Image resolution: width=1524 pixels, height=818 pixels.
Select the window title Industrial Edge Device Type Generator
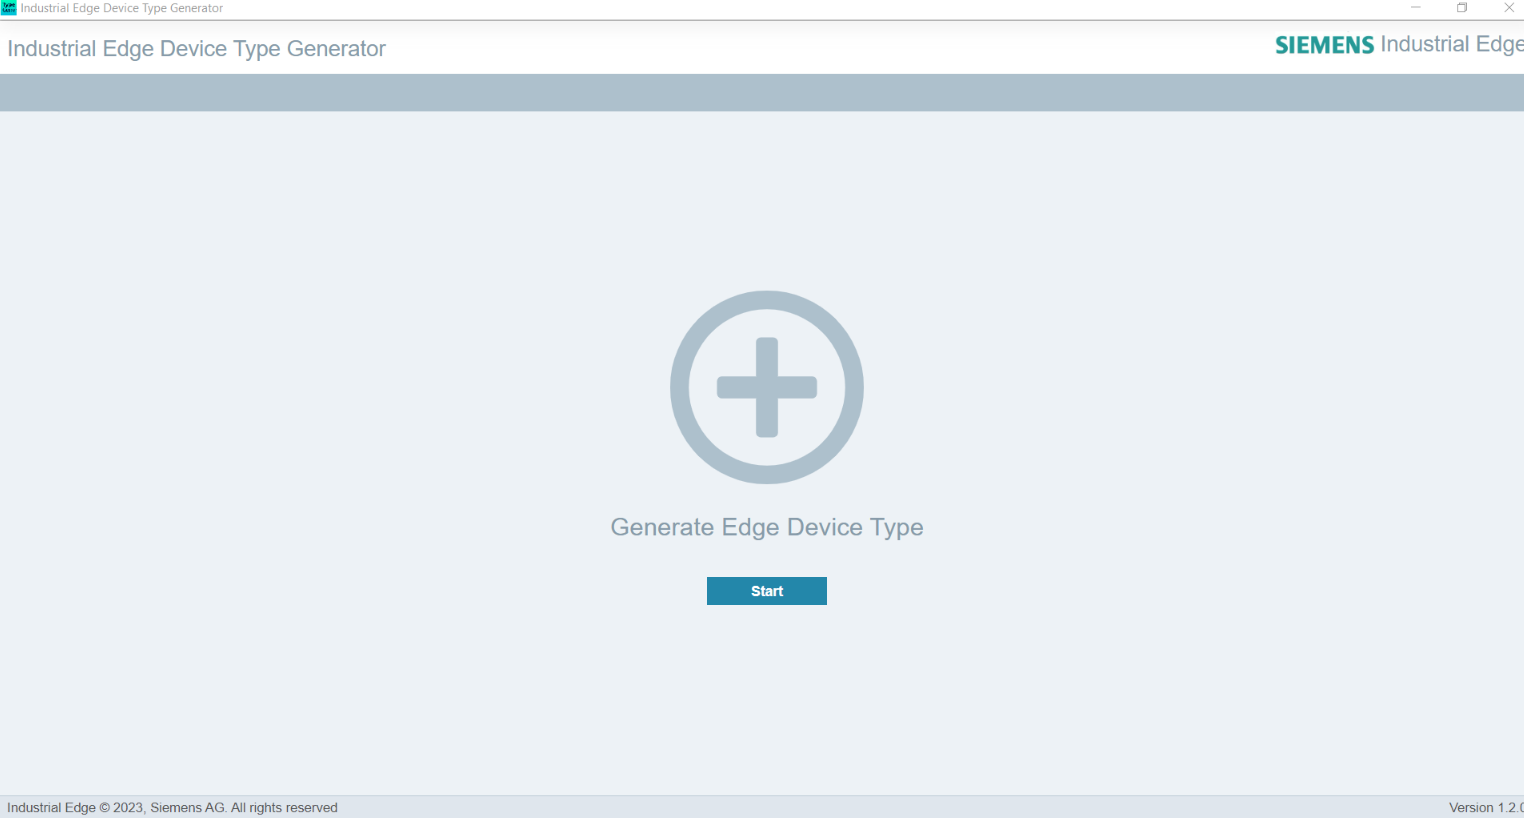pyautogui.click(x=122, y=8)
